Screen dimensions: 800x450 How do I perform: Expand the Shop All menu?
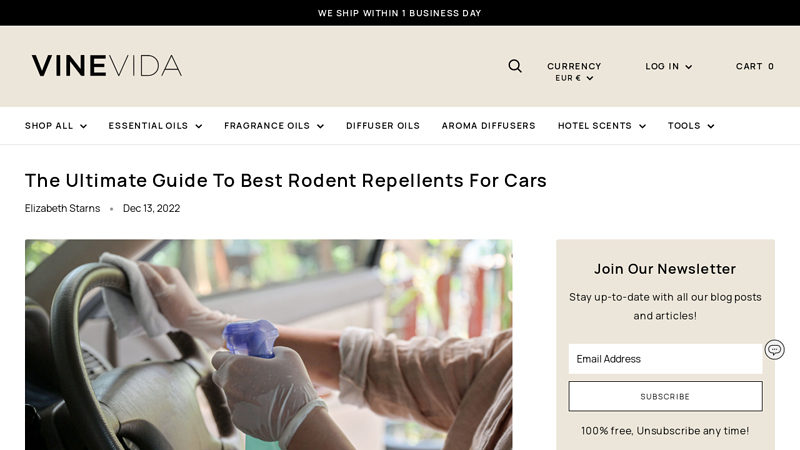click(x=56, y=126)
